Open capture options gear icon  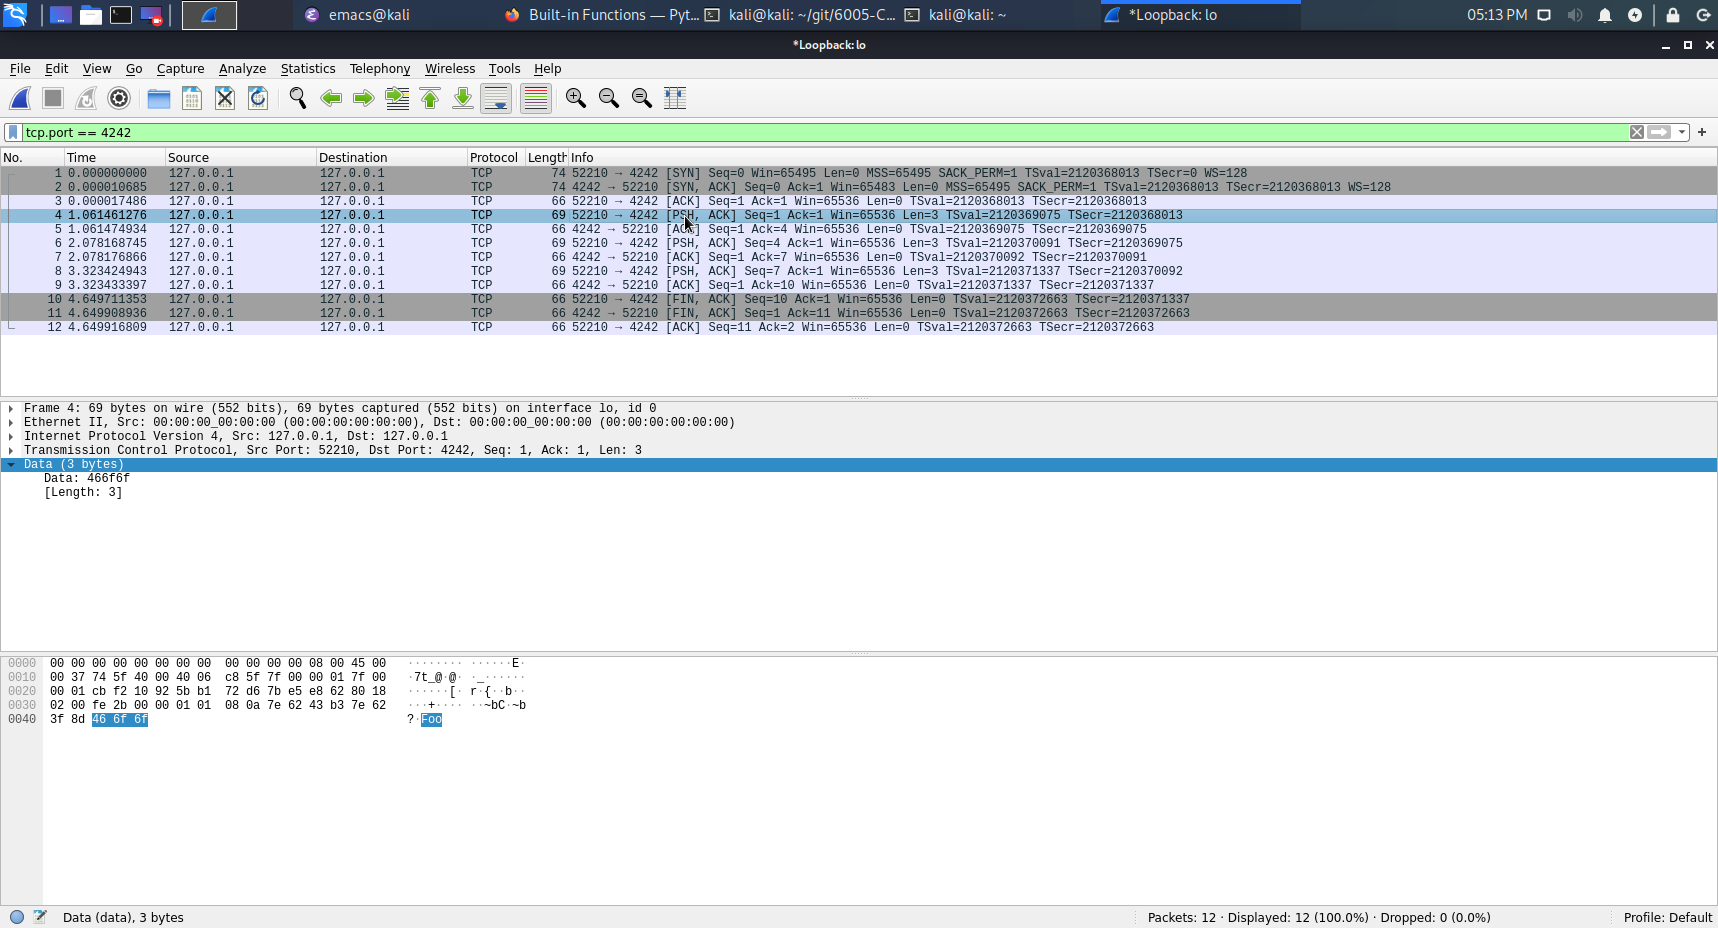click(x=119, y=98)
